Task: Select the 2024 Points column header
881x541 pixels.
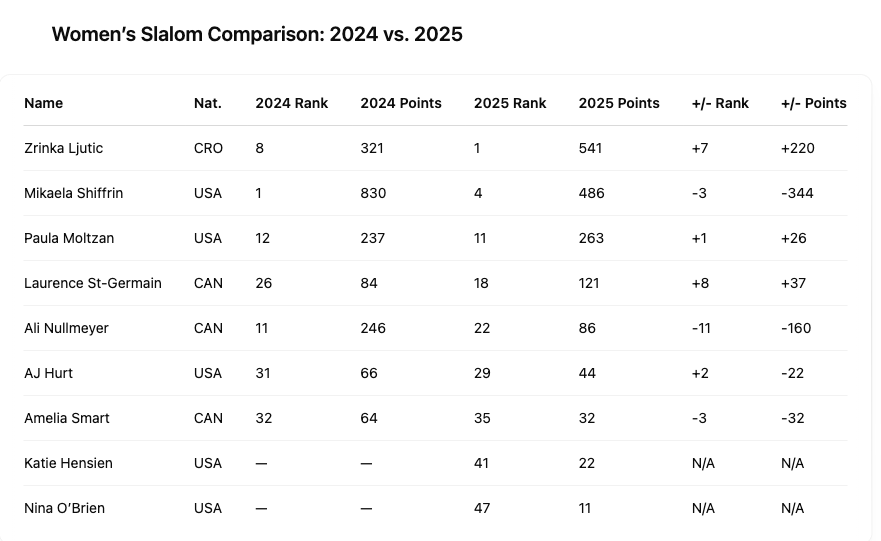Action: click(401, 103)
